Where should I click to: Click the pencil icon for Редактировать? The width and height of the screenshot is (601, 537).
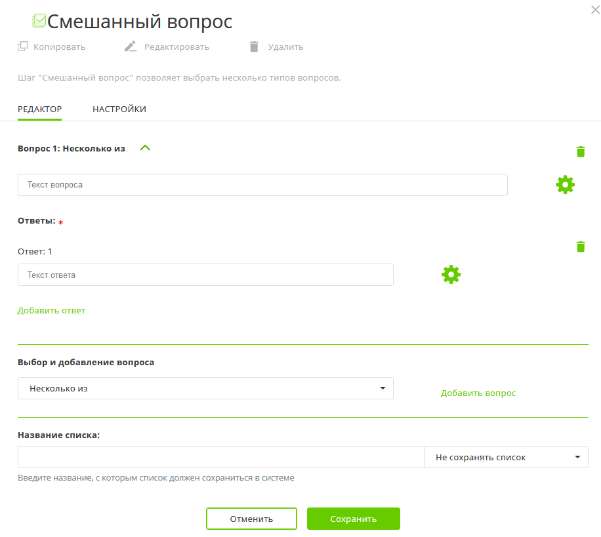click(x=130, y=46)
